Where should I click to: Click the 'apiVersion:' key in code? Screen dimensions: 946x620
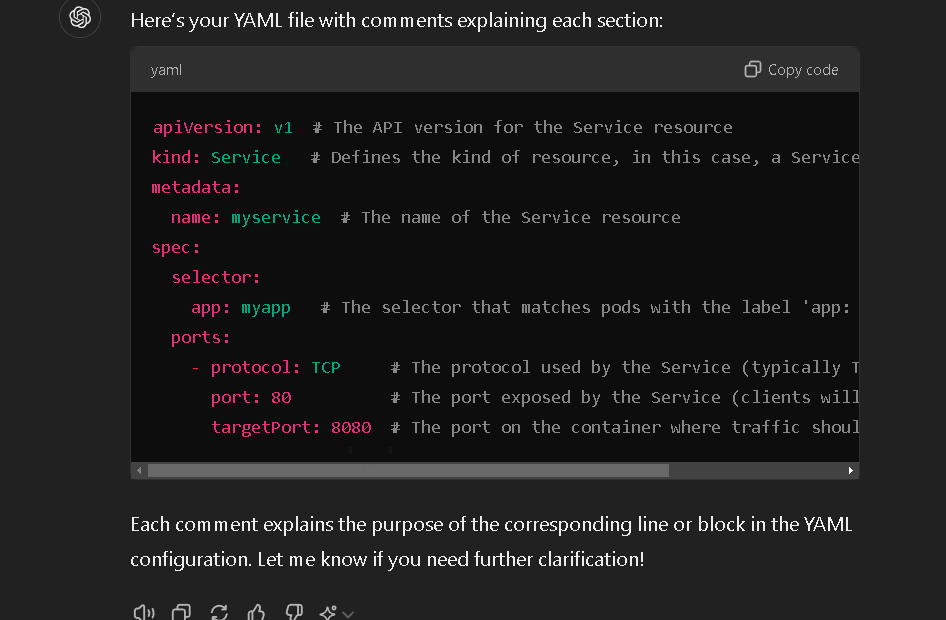[x=208, y=127]
